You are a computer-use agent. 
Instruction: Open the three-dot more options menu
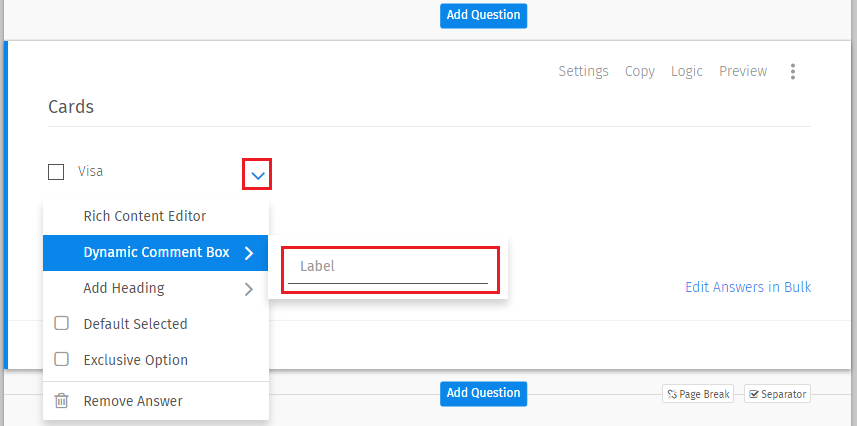[x=793, y=72]
